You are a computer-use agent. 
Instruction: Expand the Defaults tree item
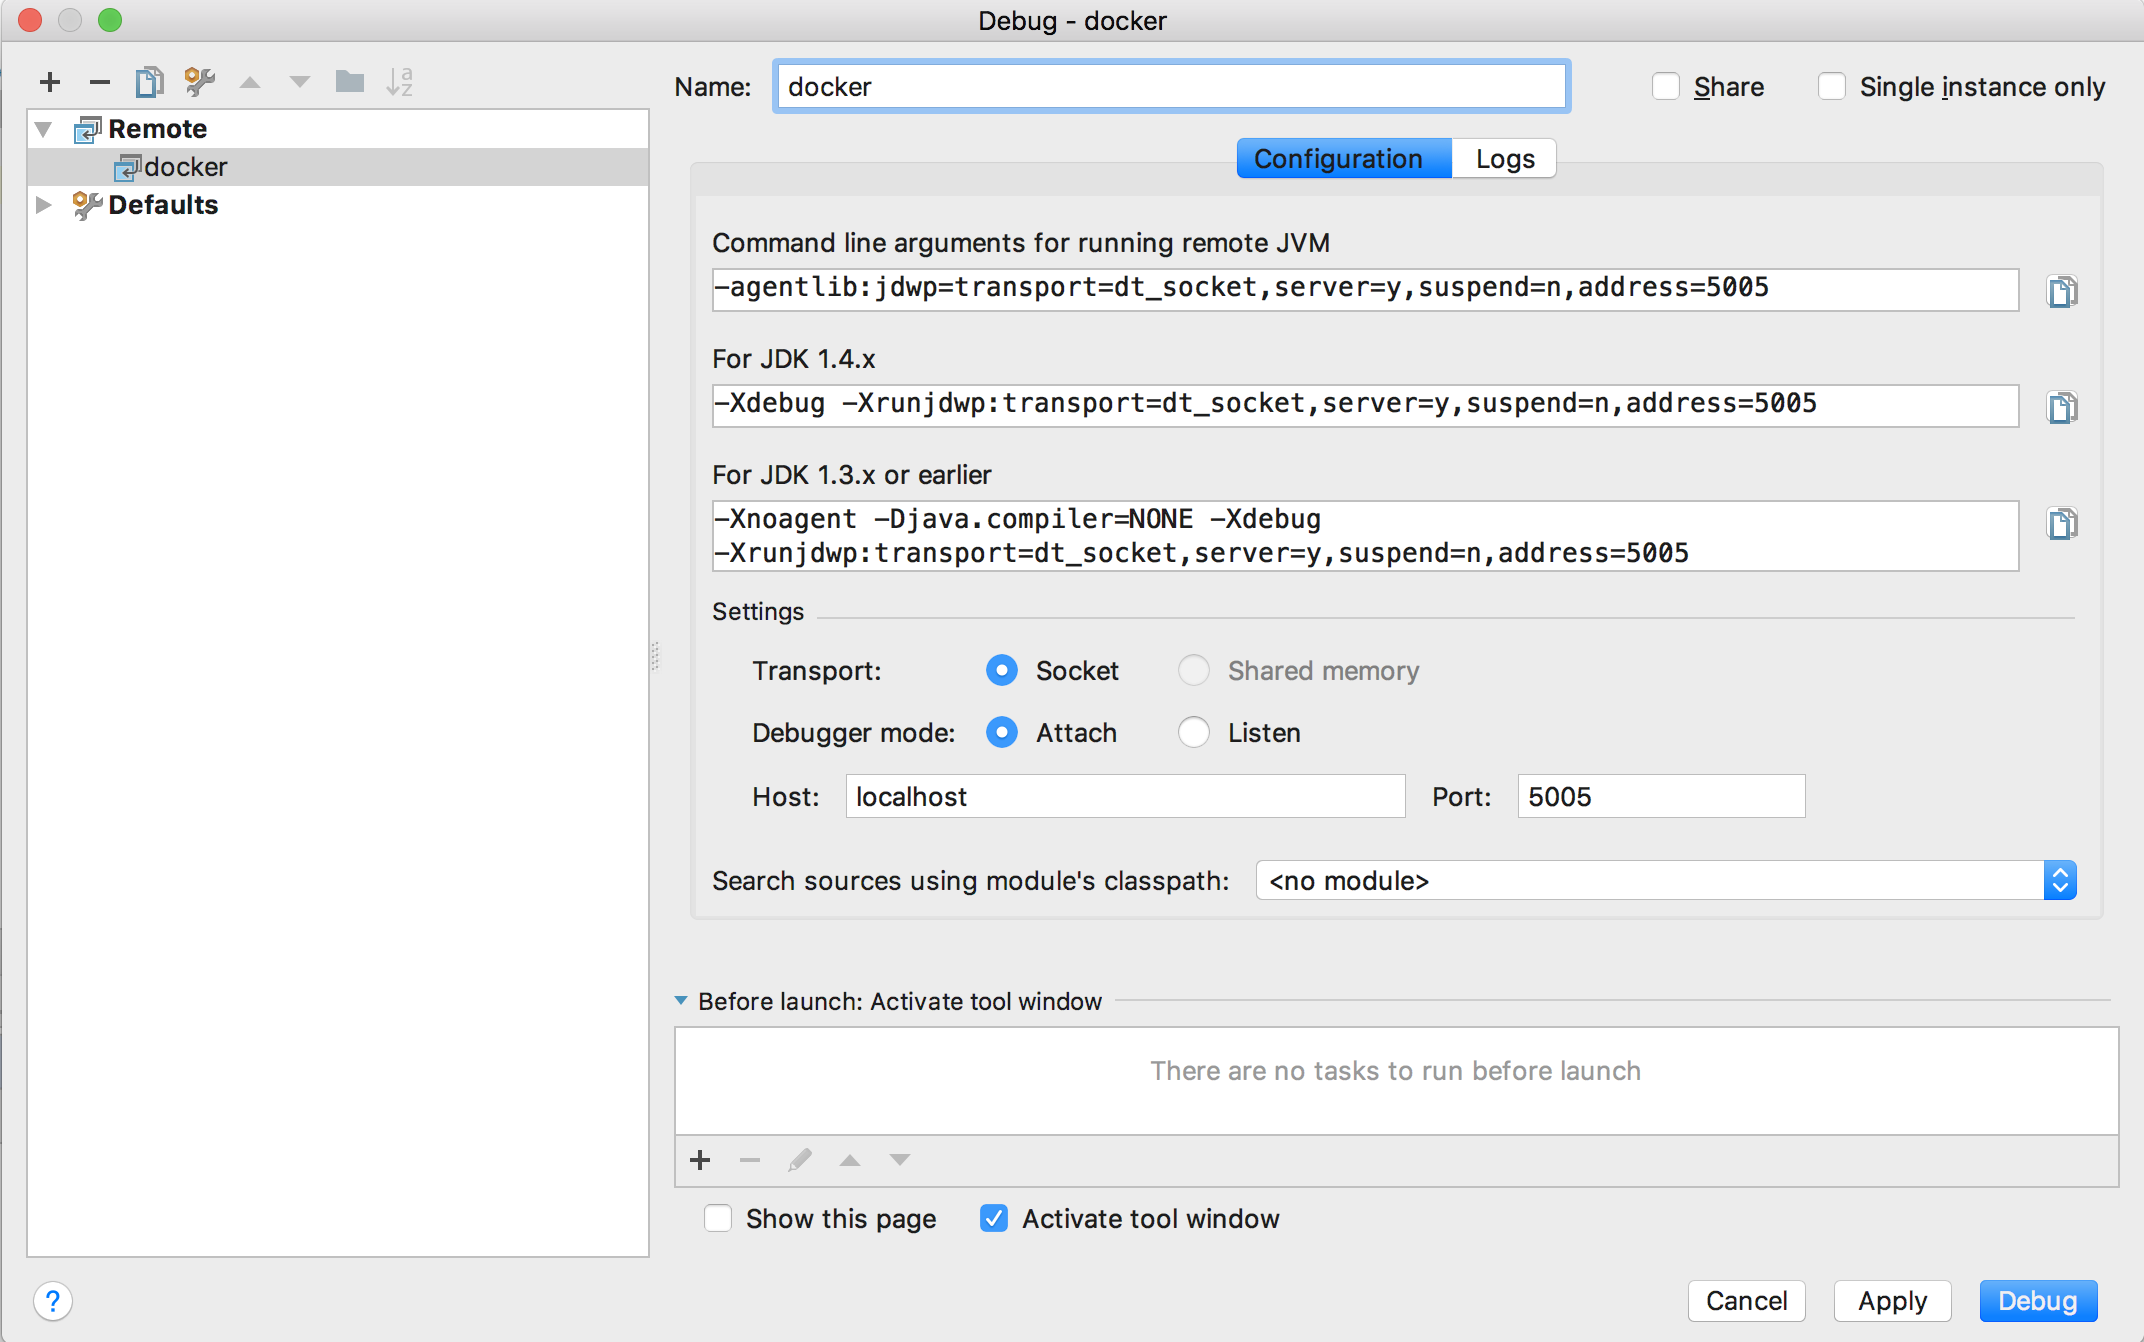pyautogui.click(x=43, y=203)
